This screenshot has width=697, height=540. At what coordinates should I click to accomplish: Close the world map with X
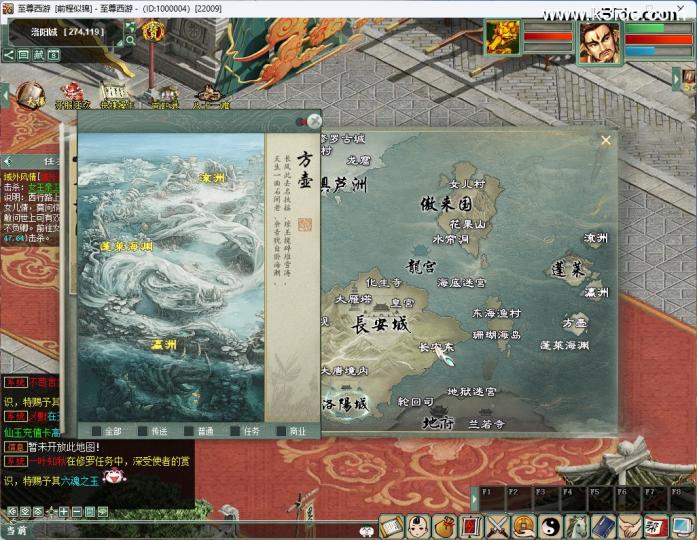(605, 140)
